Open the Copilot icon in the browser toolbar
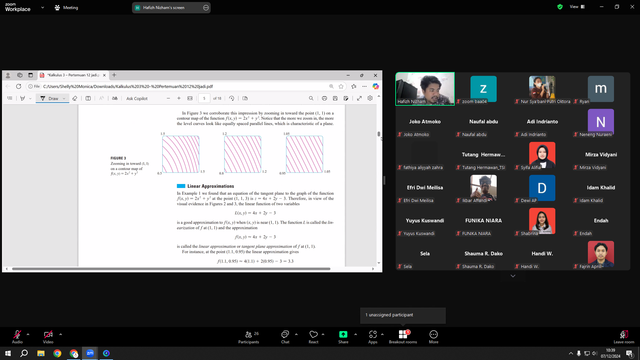 (x=376, y=87)
